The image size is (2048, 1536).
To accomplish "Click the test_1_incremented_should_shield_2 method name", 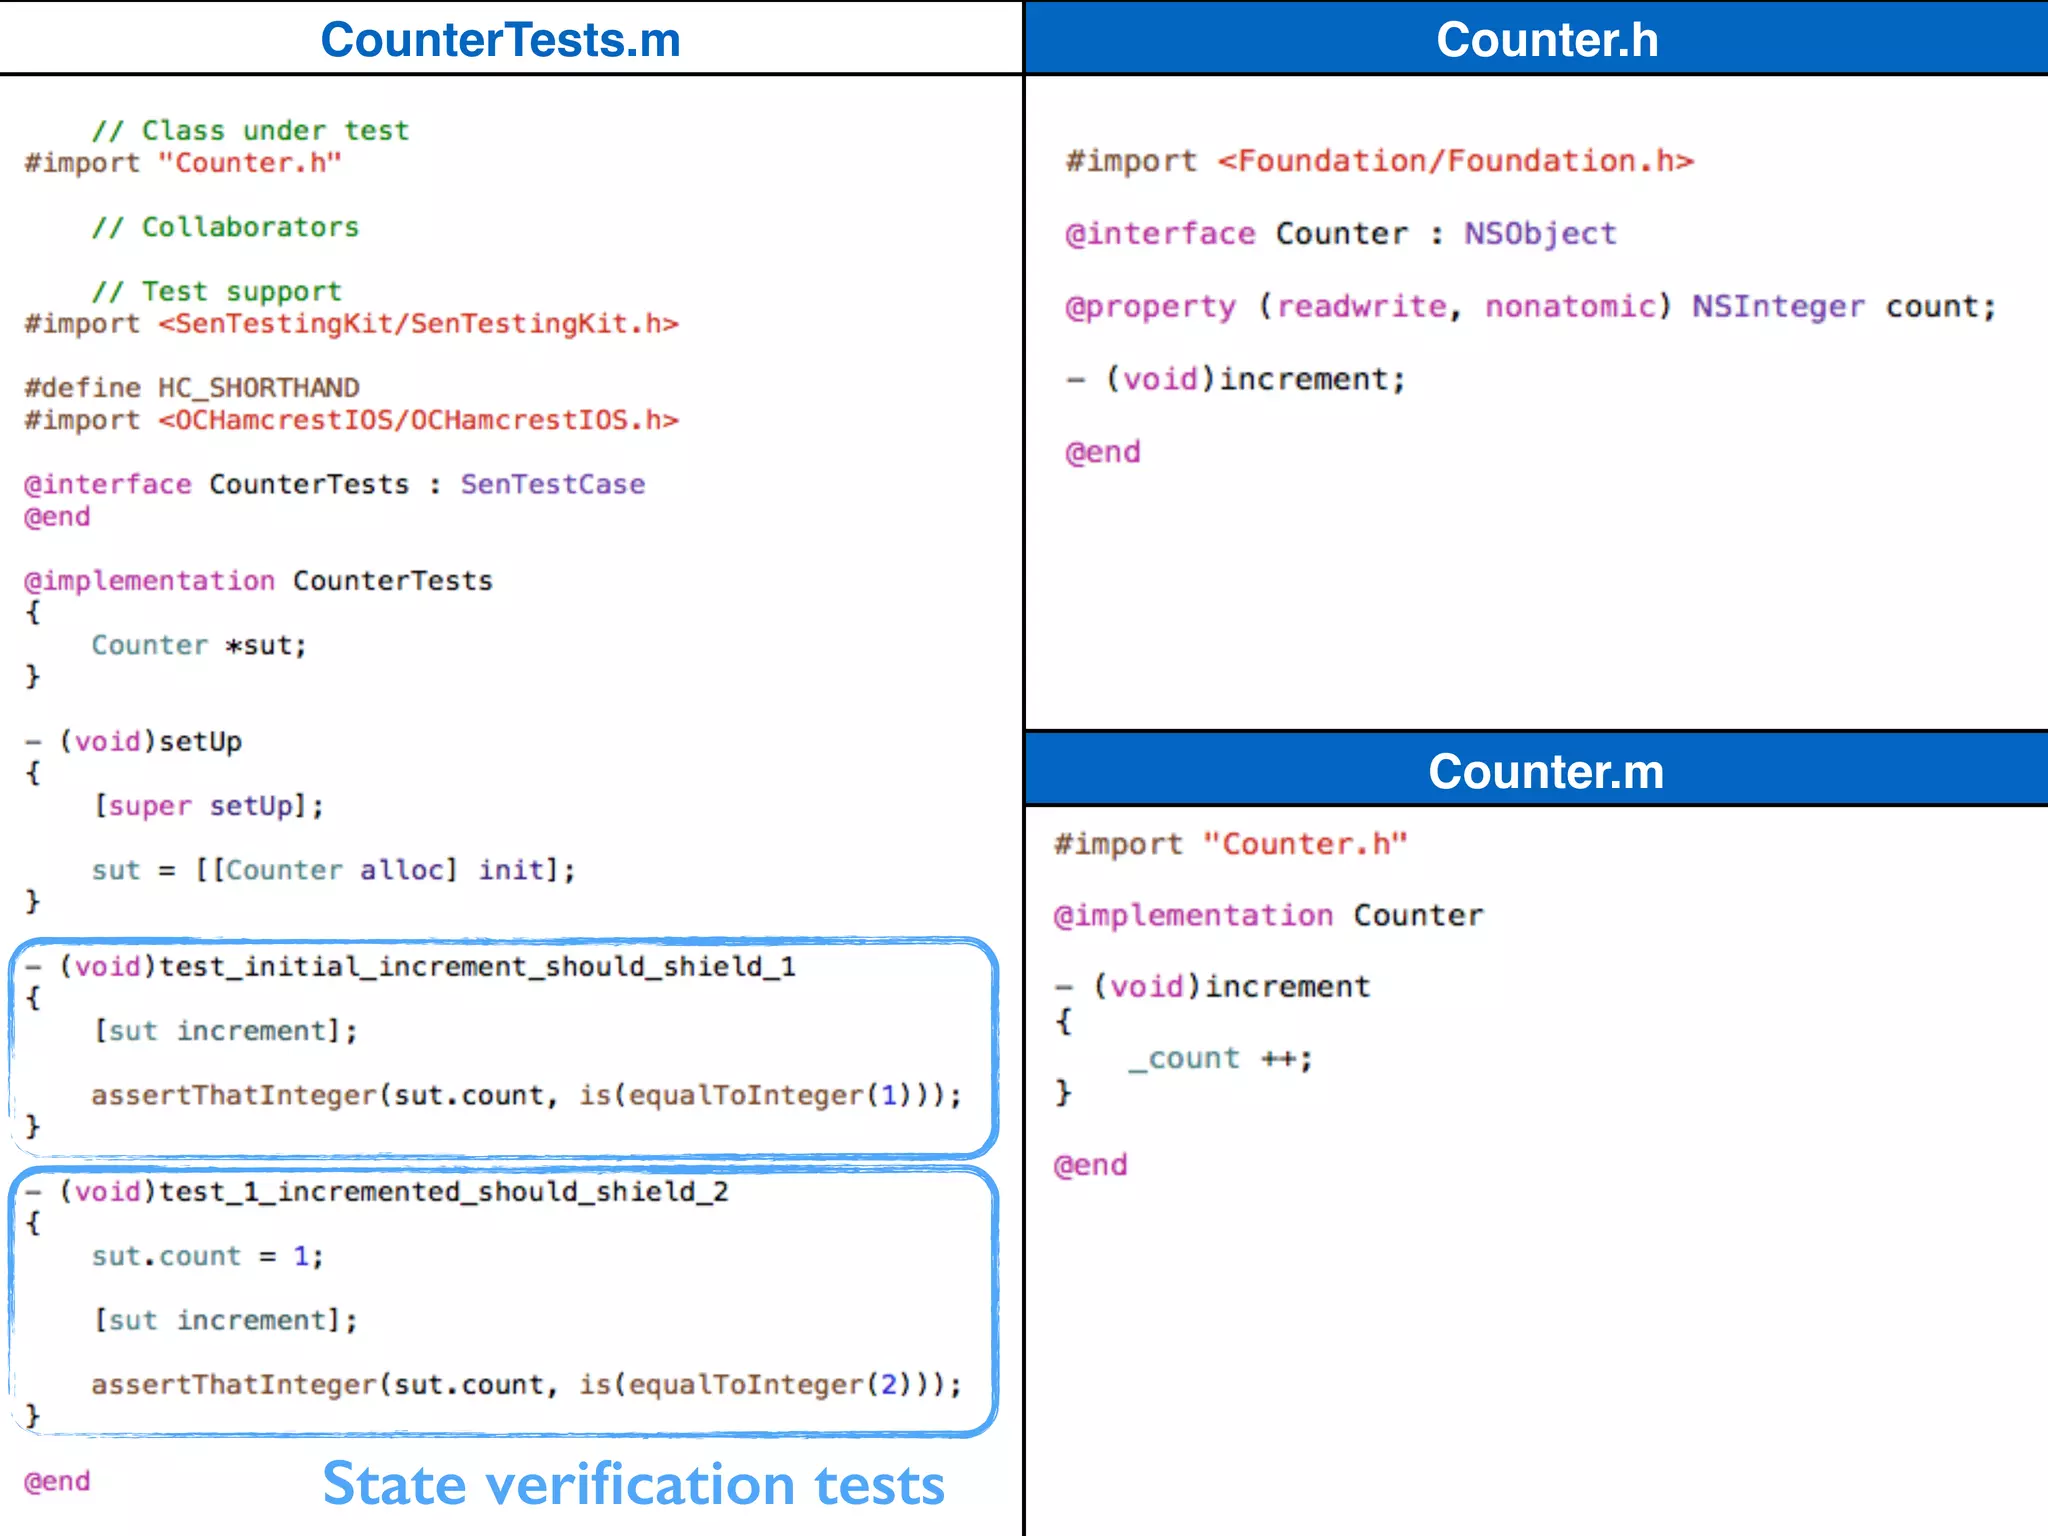I will pyautogui.click(x=444, y=1192).
